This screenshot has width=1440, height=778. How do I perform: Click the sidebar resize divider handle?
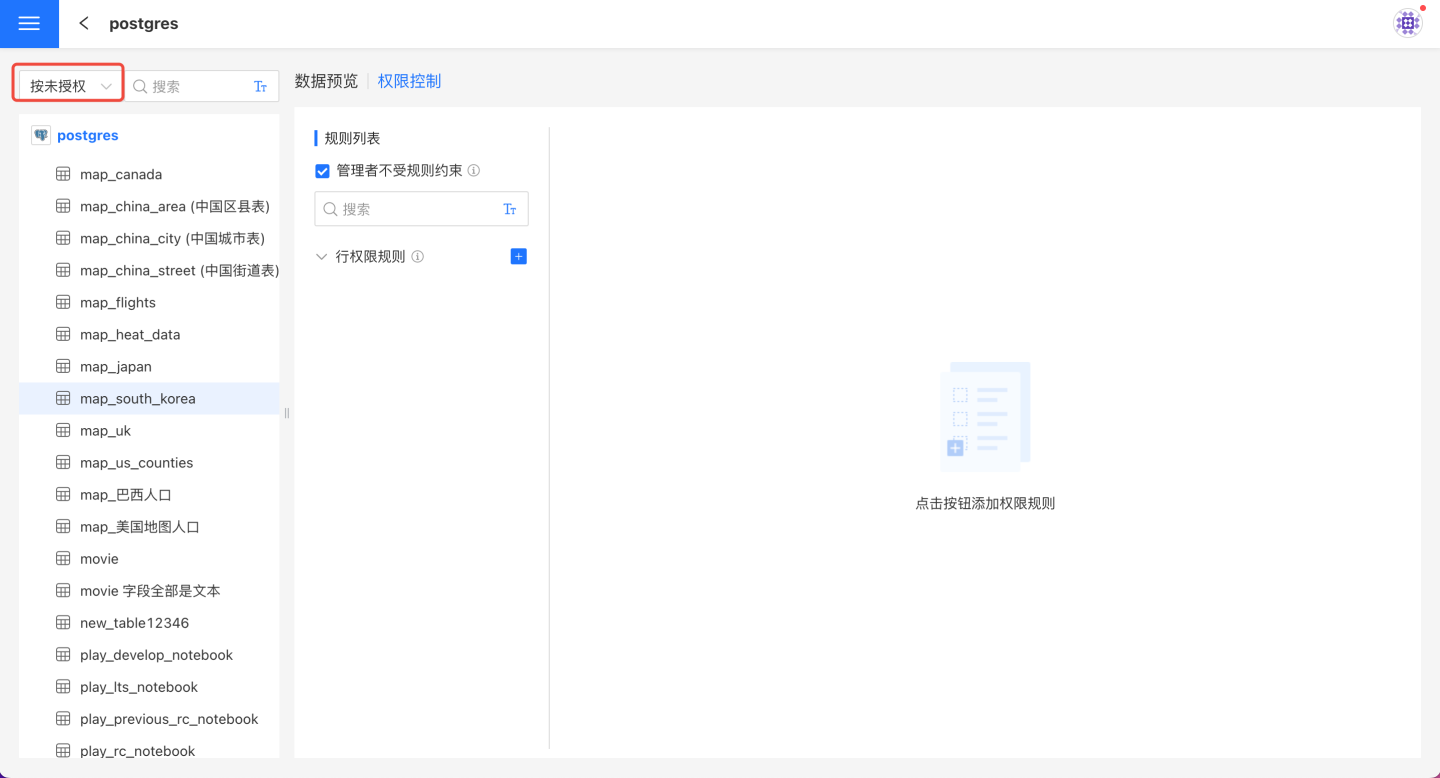pos(286,413)
